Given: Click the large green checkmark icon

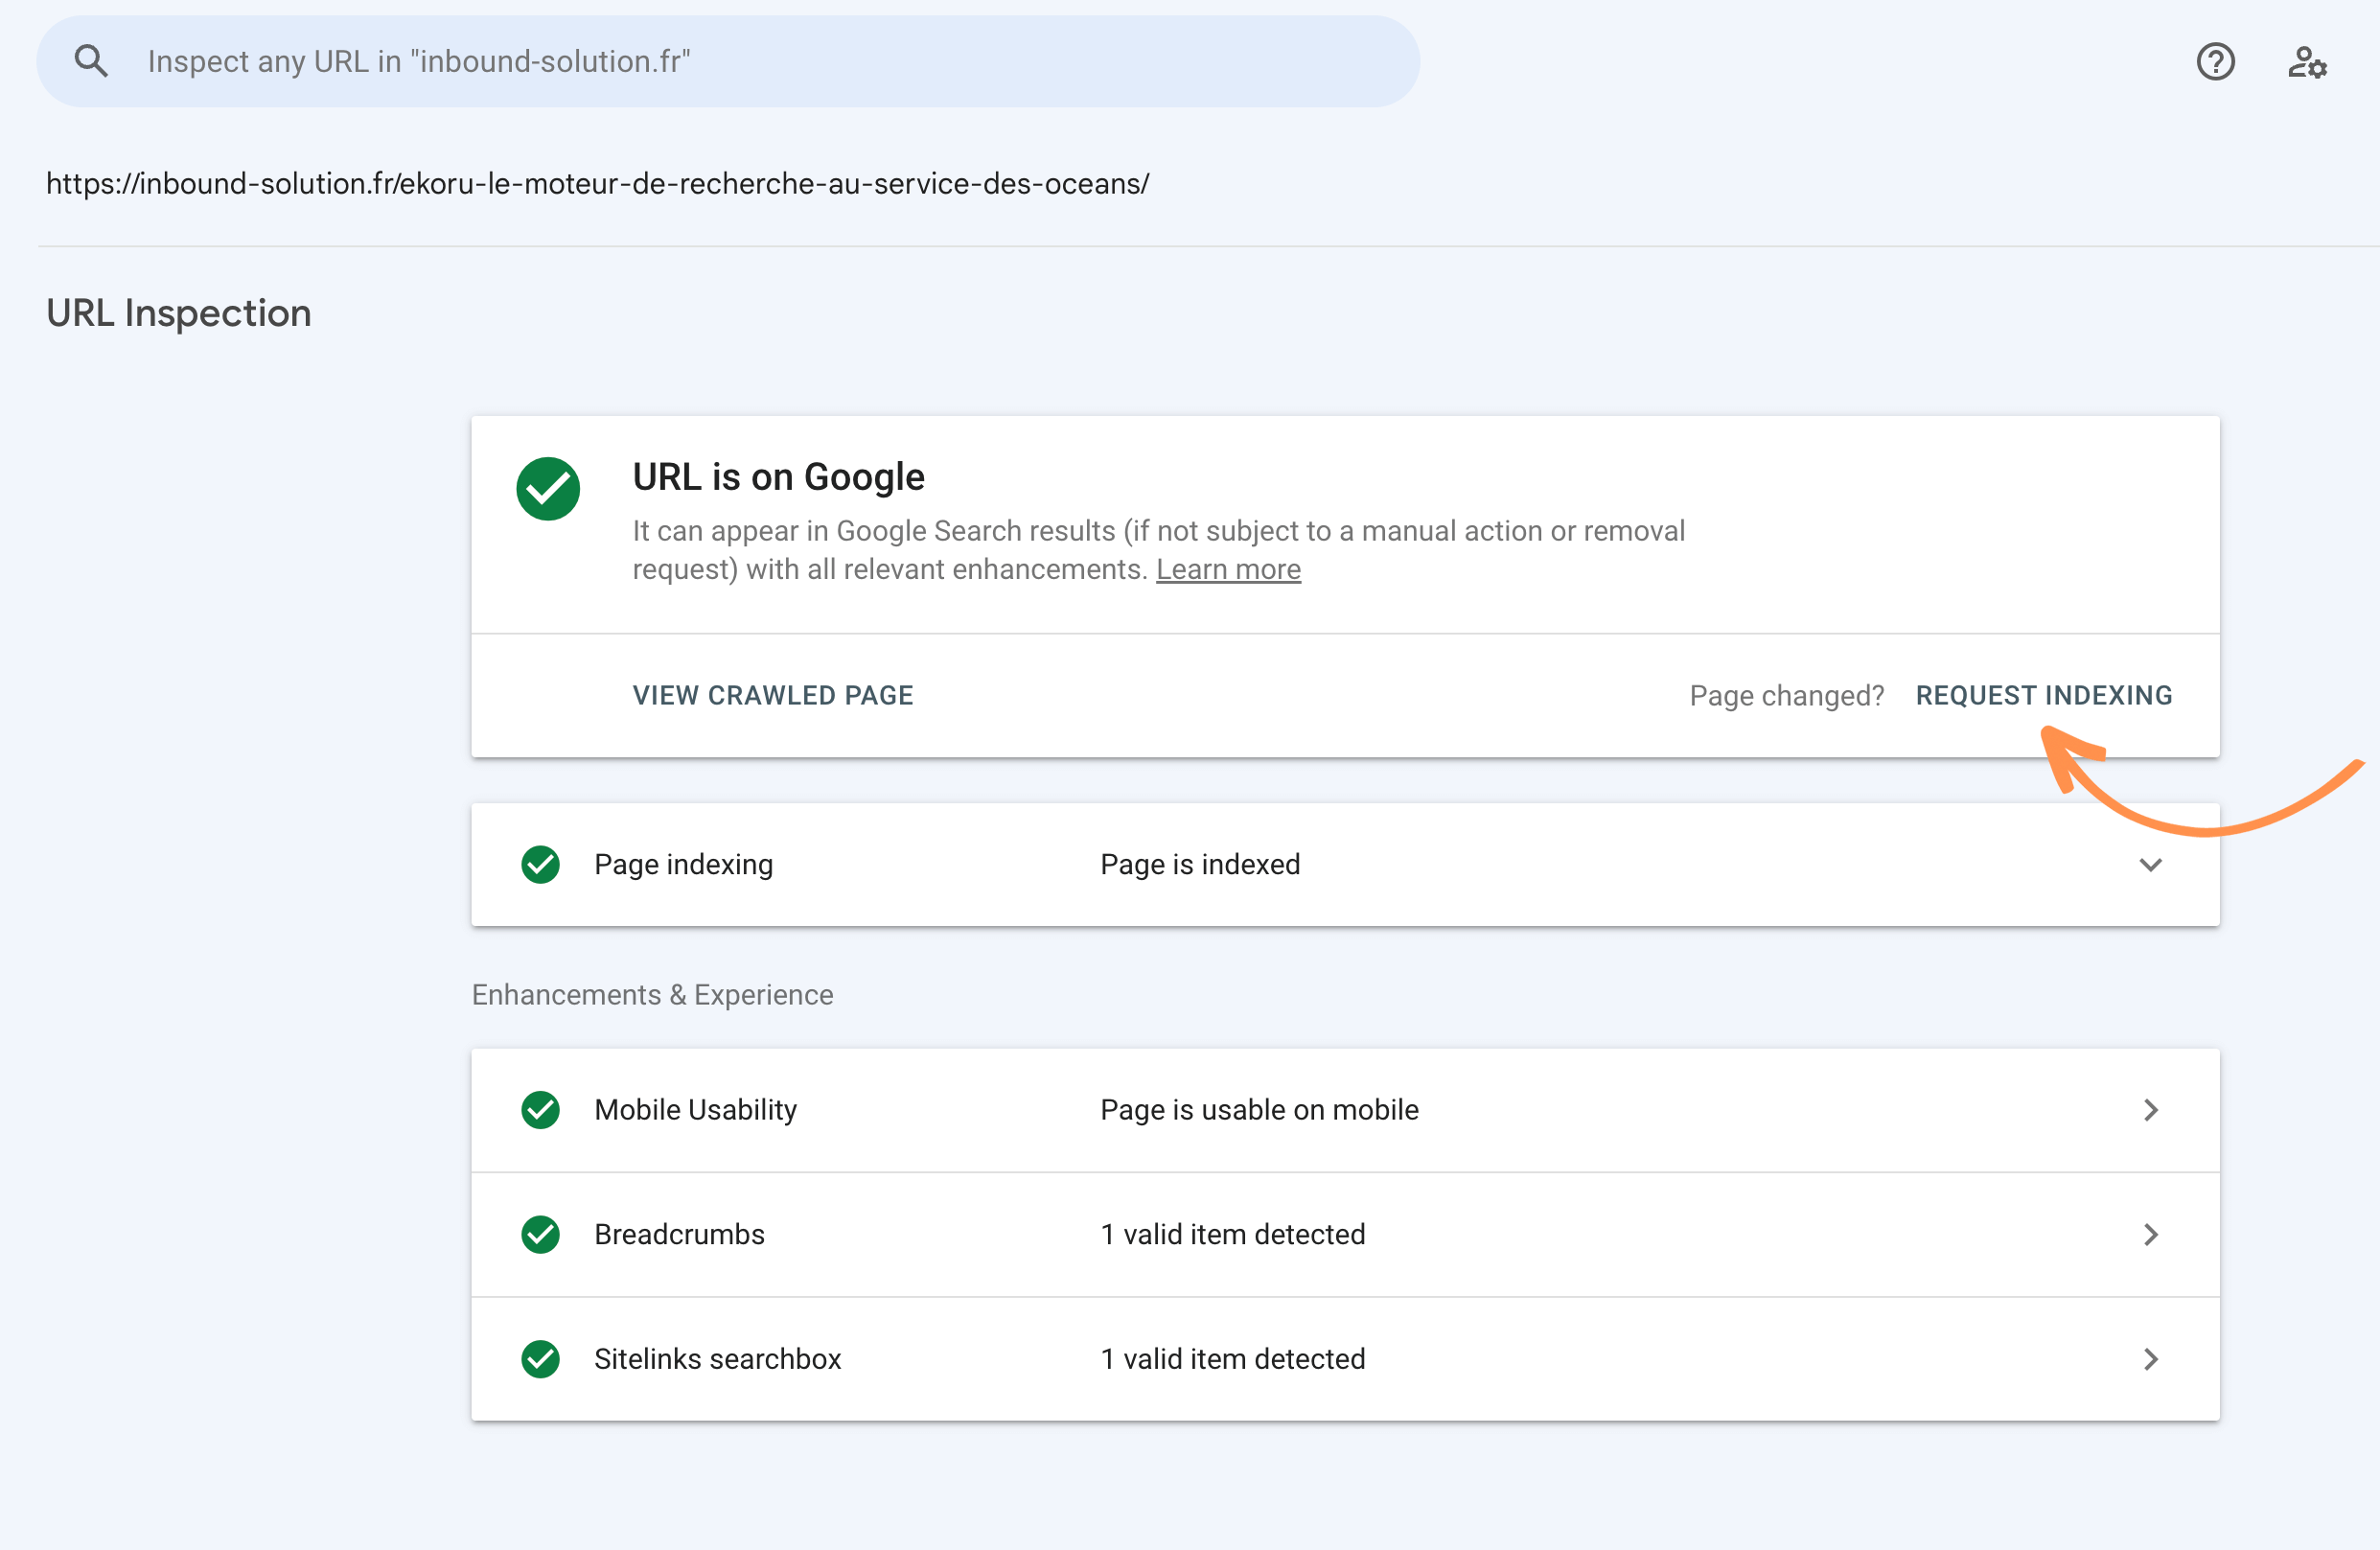Looking at the screenshot, I should point(548,489).
